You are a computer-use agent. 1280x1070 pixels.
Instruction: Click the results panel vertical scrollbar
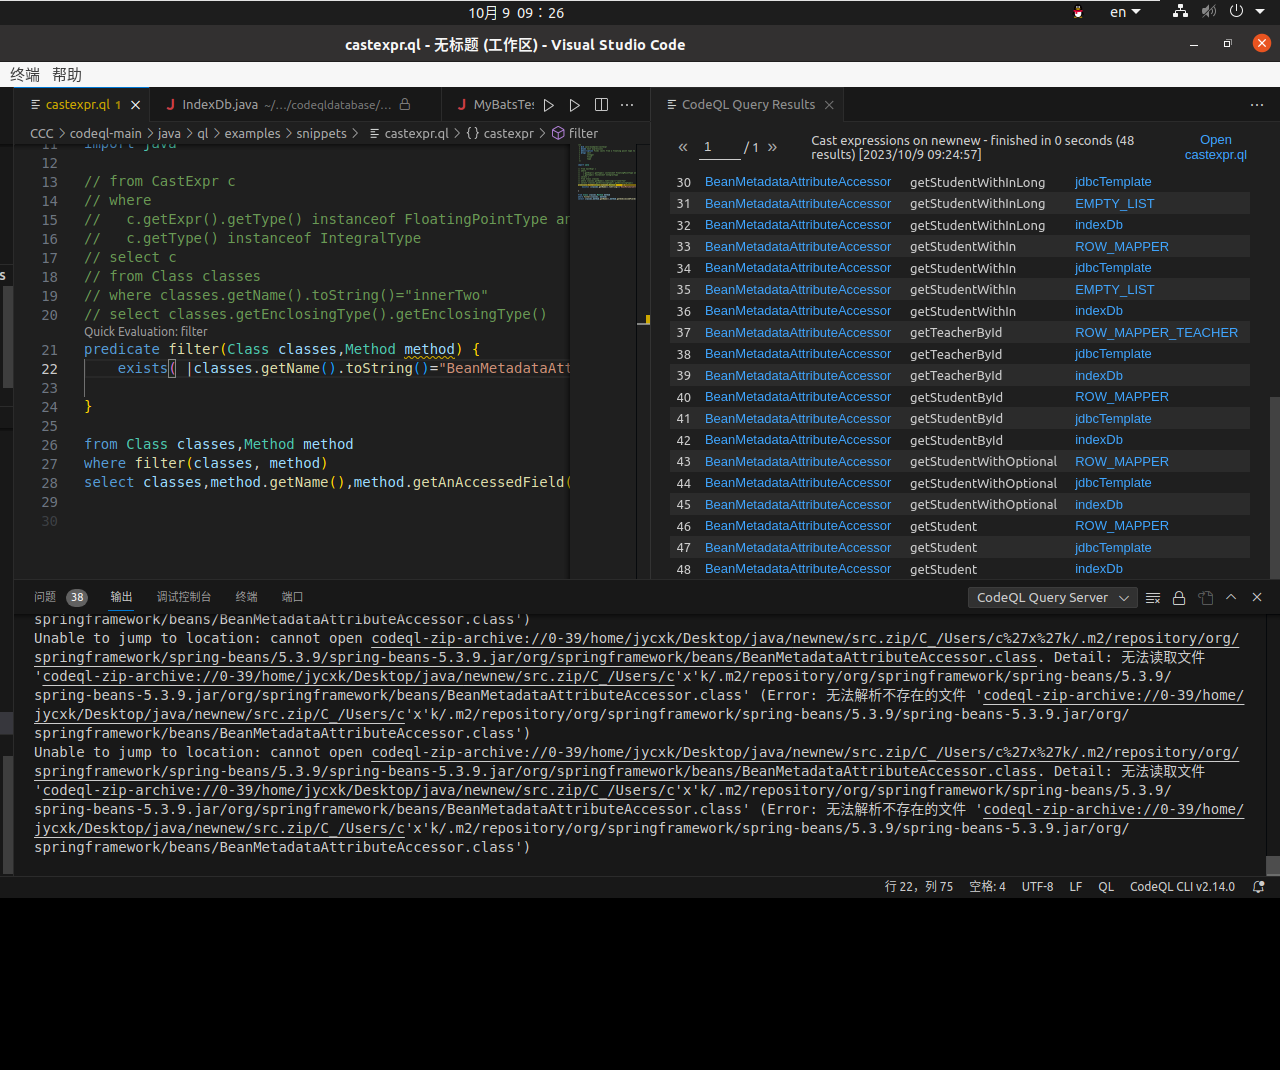tap(1274, 487)
